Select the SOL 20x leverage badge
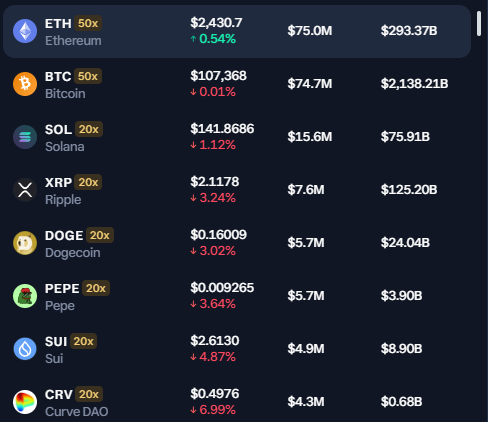The width and height of the screenshot is (488, 422). point(89,129)
